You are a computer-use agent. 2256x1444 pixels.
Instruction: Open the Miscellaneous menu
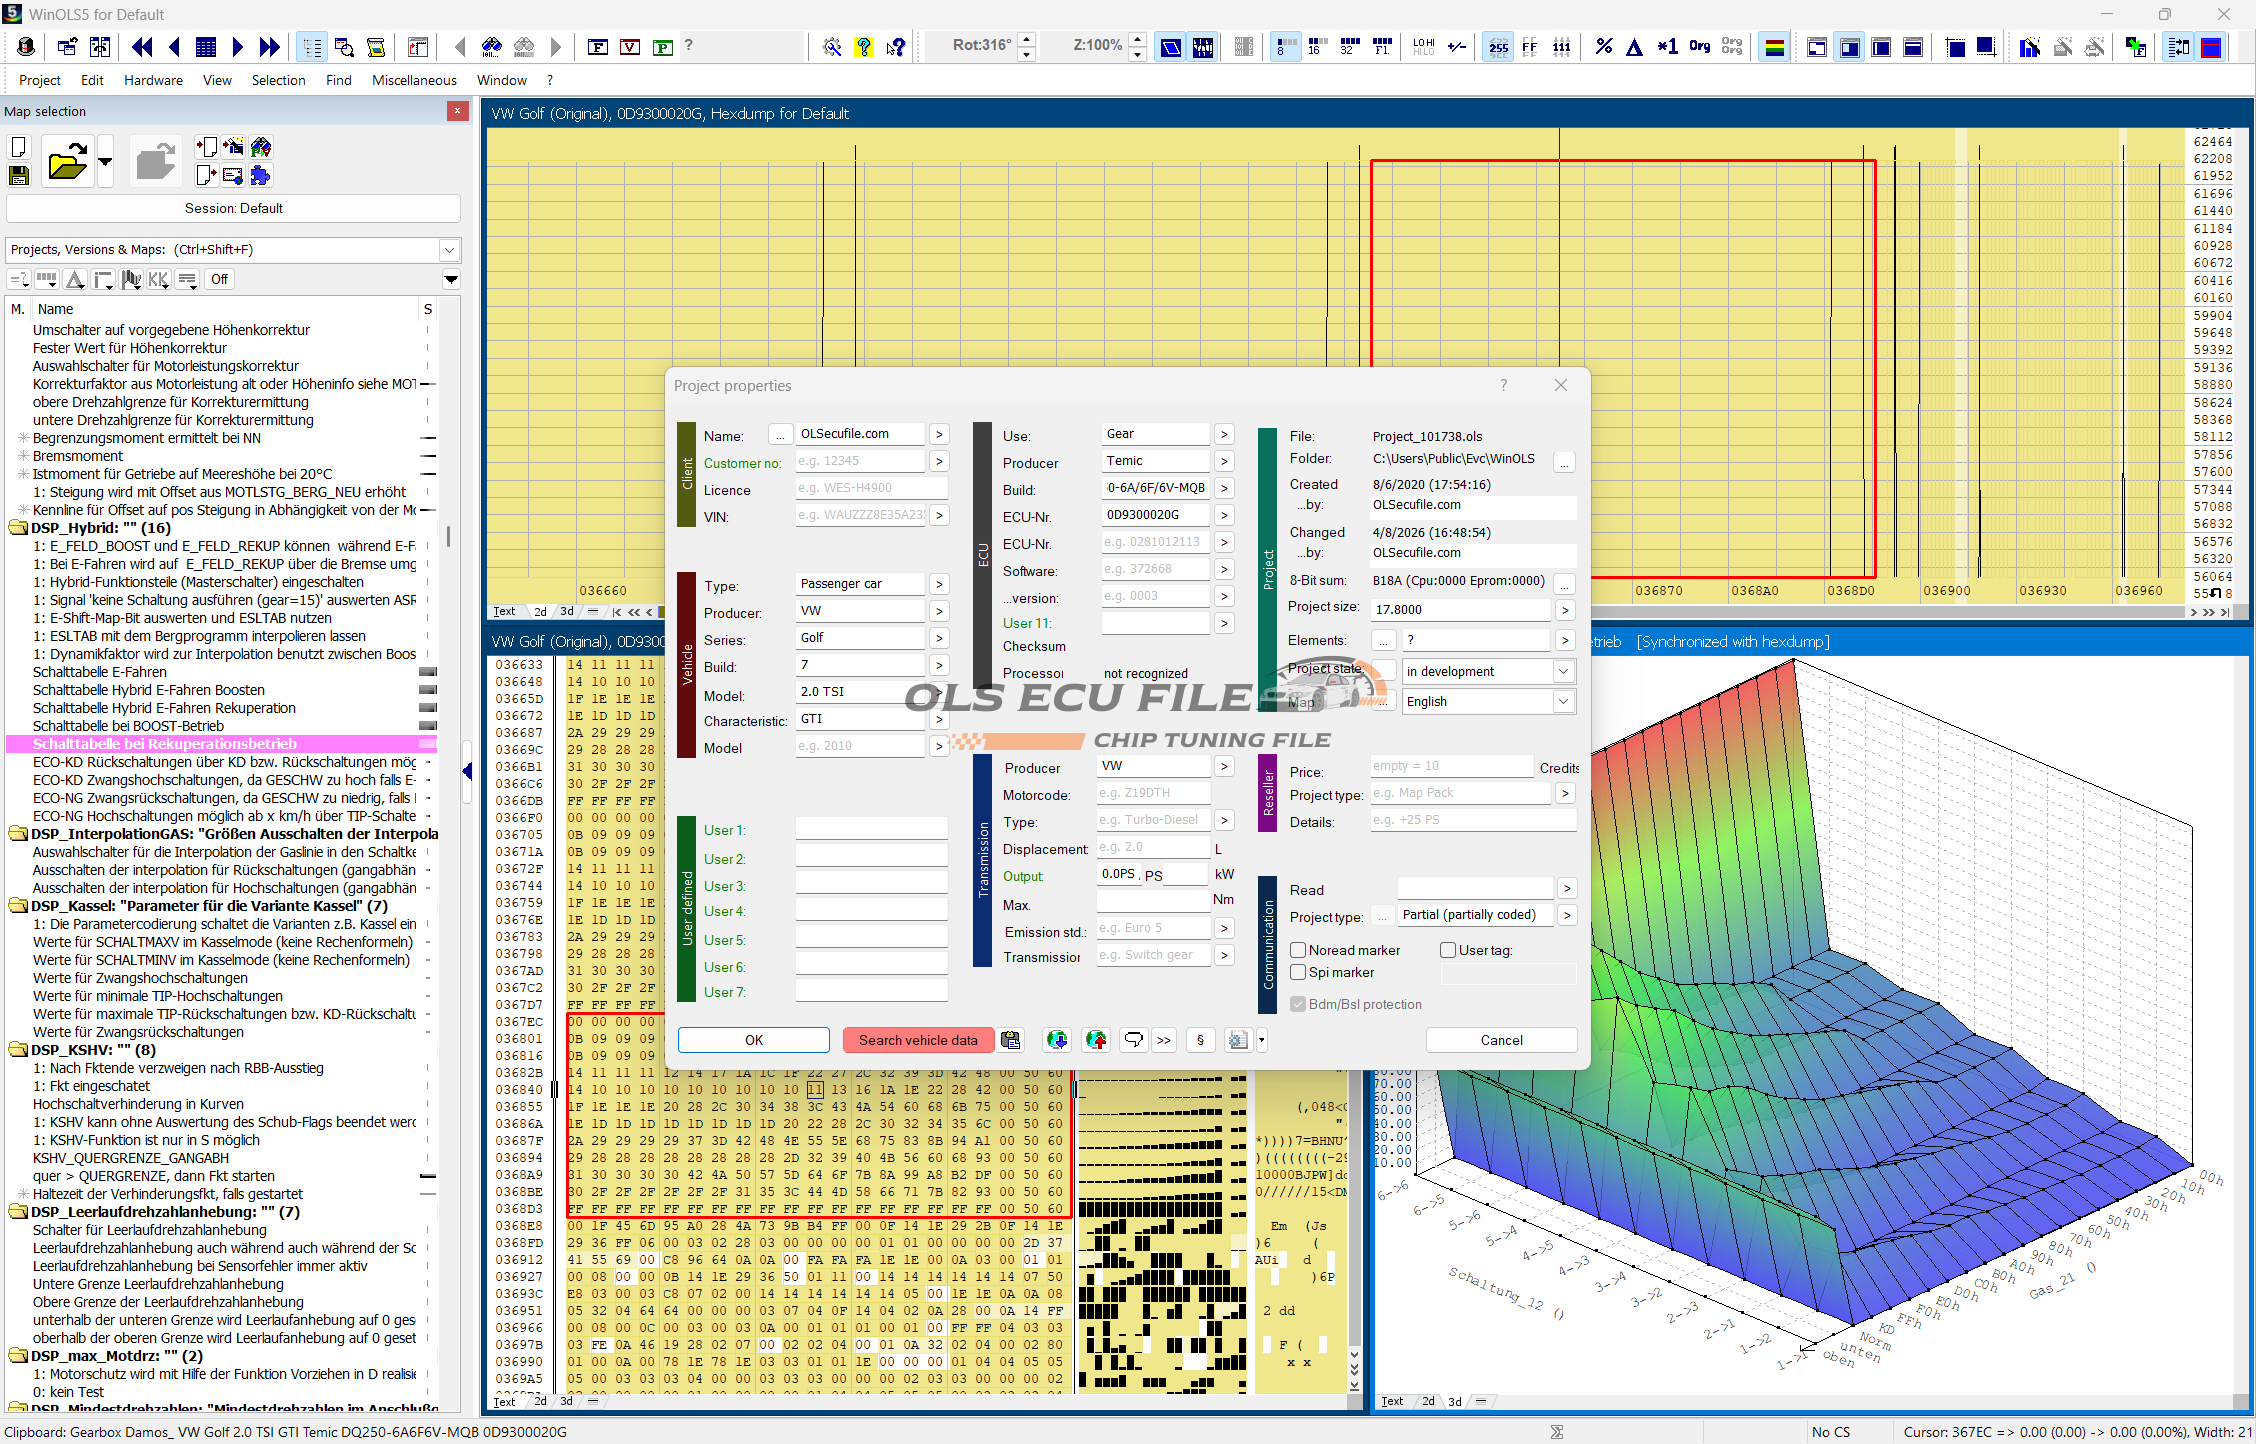(414, 80)
